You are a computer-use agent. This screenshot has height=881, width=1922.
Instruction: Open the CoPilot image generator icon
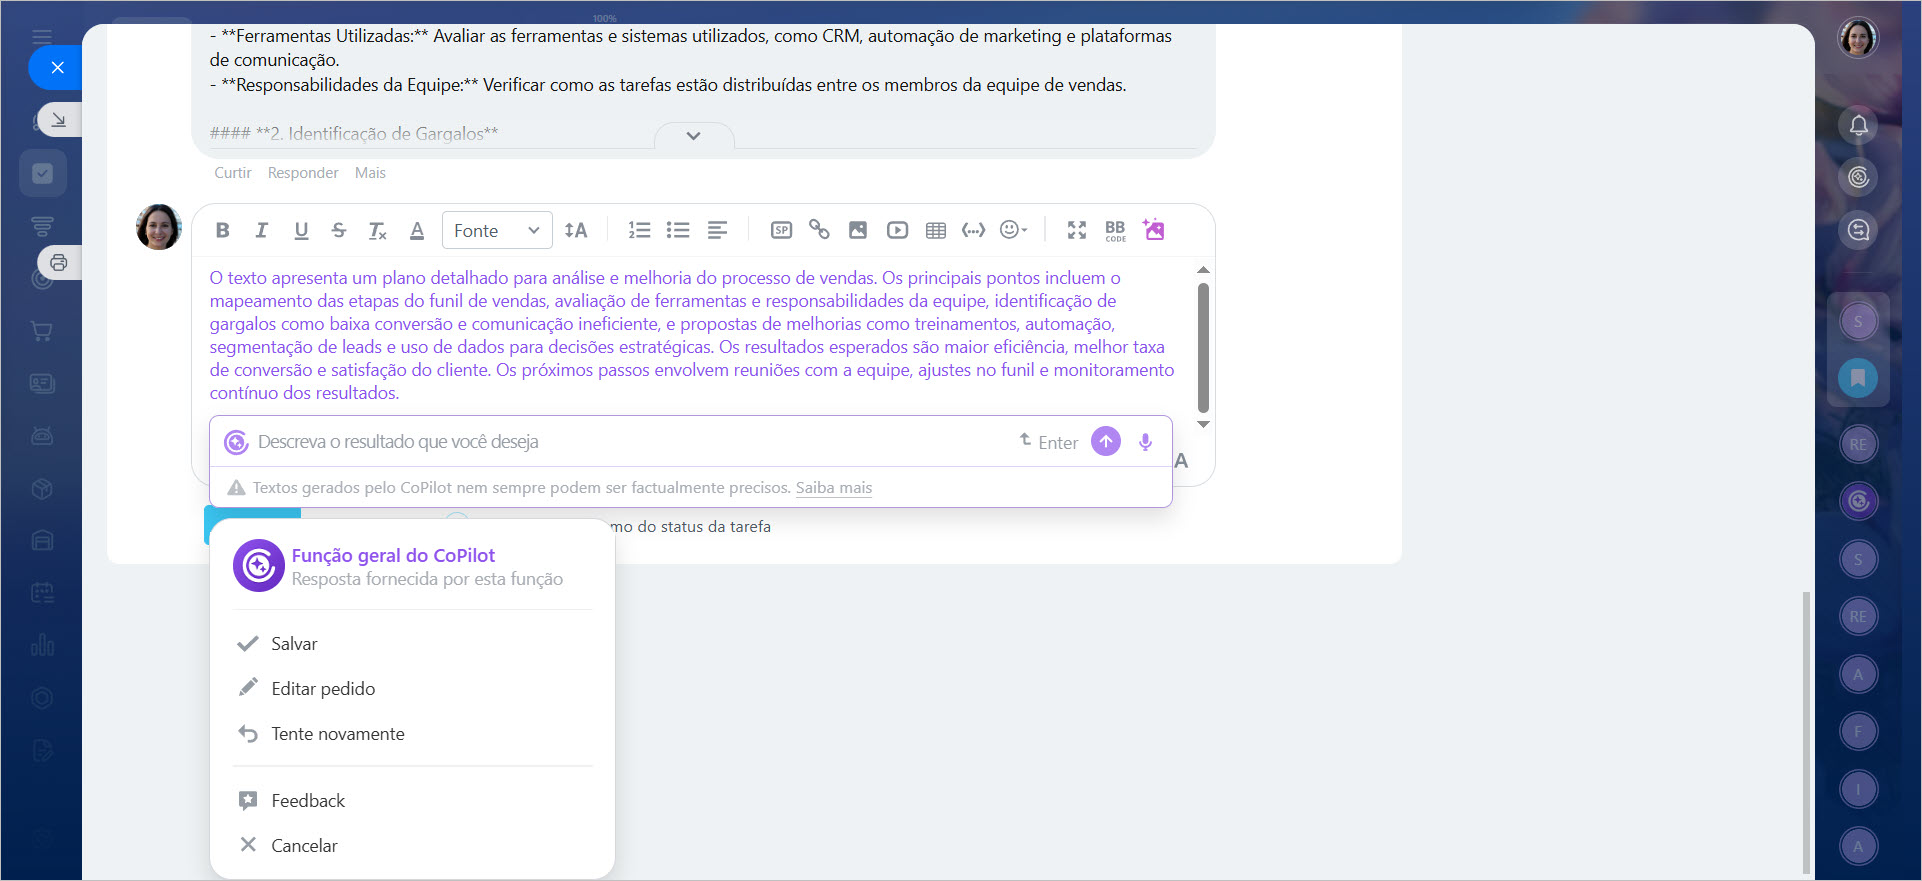pos(1154,229)
